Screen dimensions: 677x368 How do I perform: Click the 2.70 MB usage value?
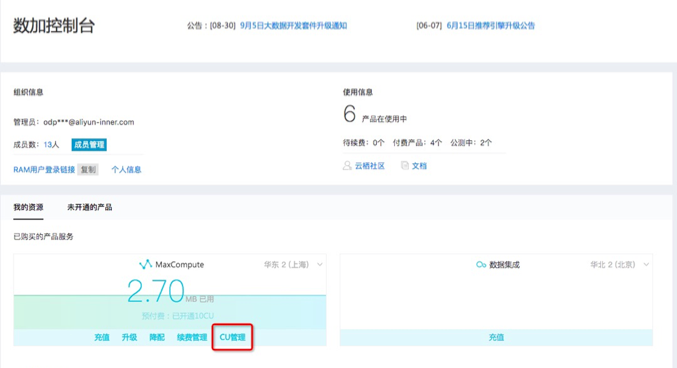tap(156, 291)
